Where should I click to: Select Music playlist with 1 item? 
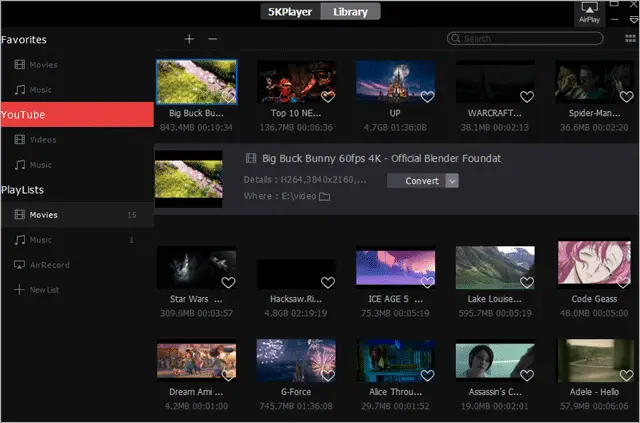click(x=77, y=240)
